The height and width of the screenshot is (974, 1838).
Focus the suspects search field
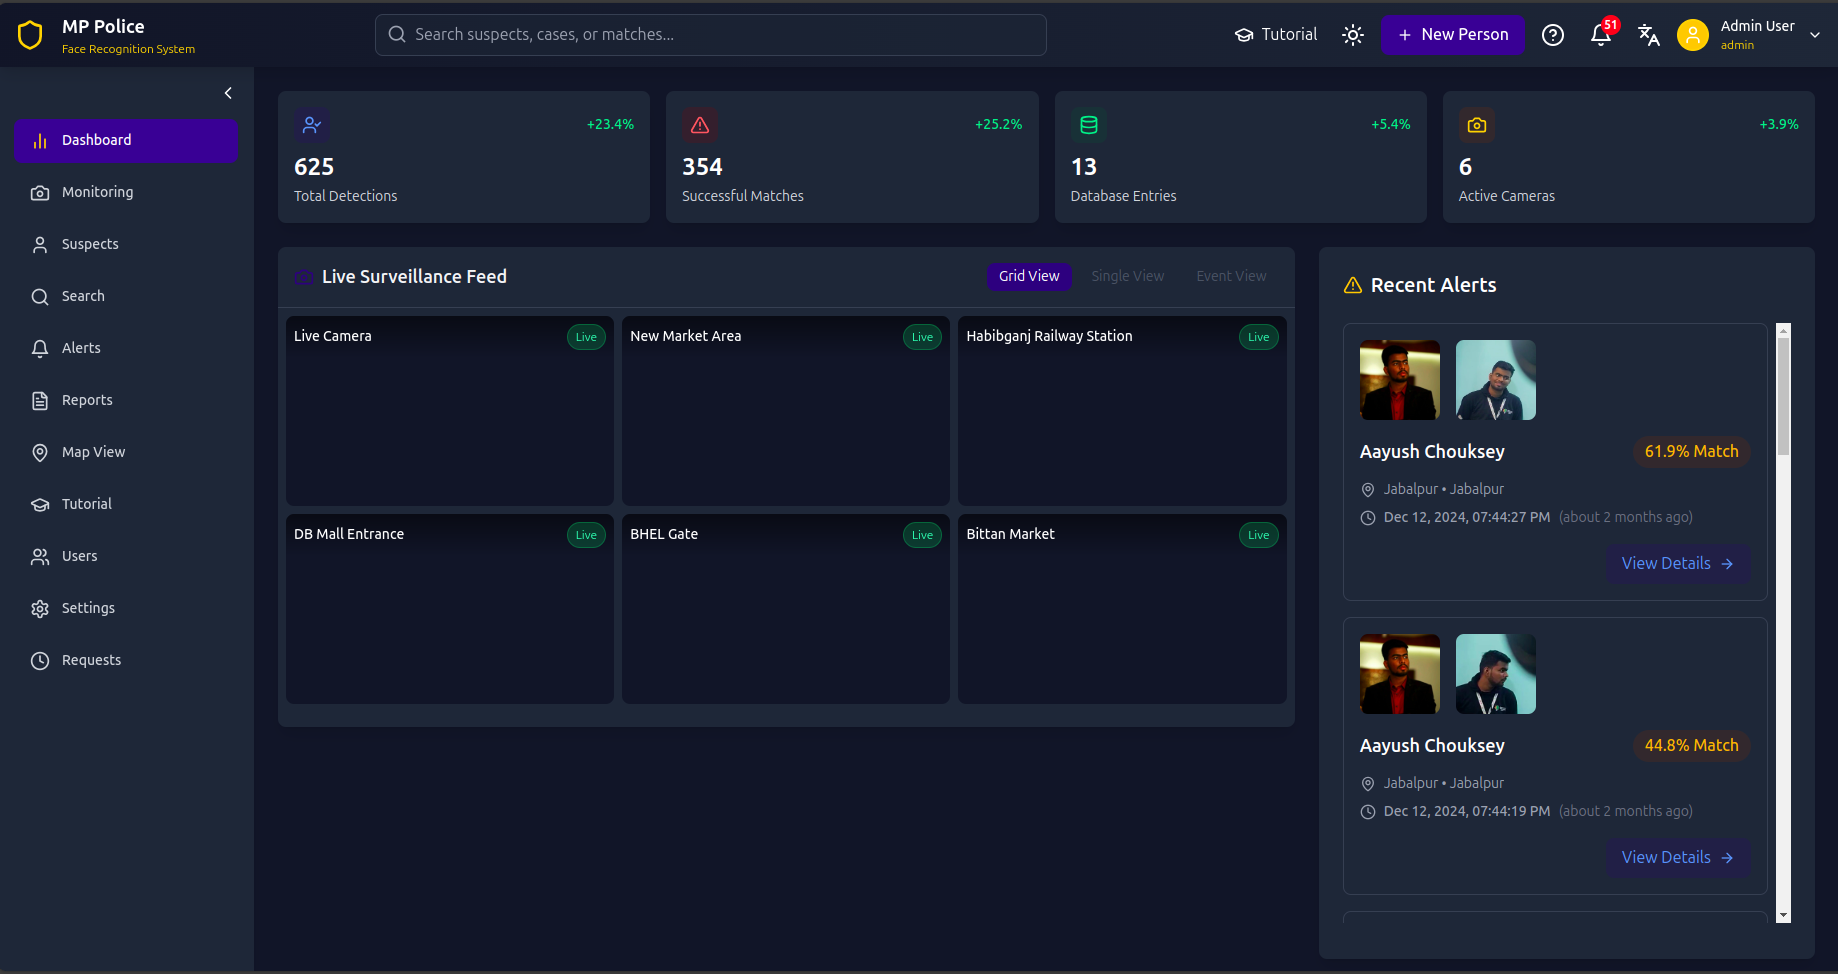(711, 35)
